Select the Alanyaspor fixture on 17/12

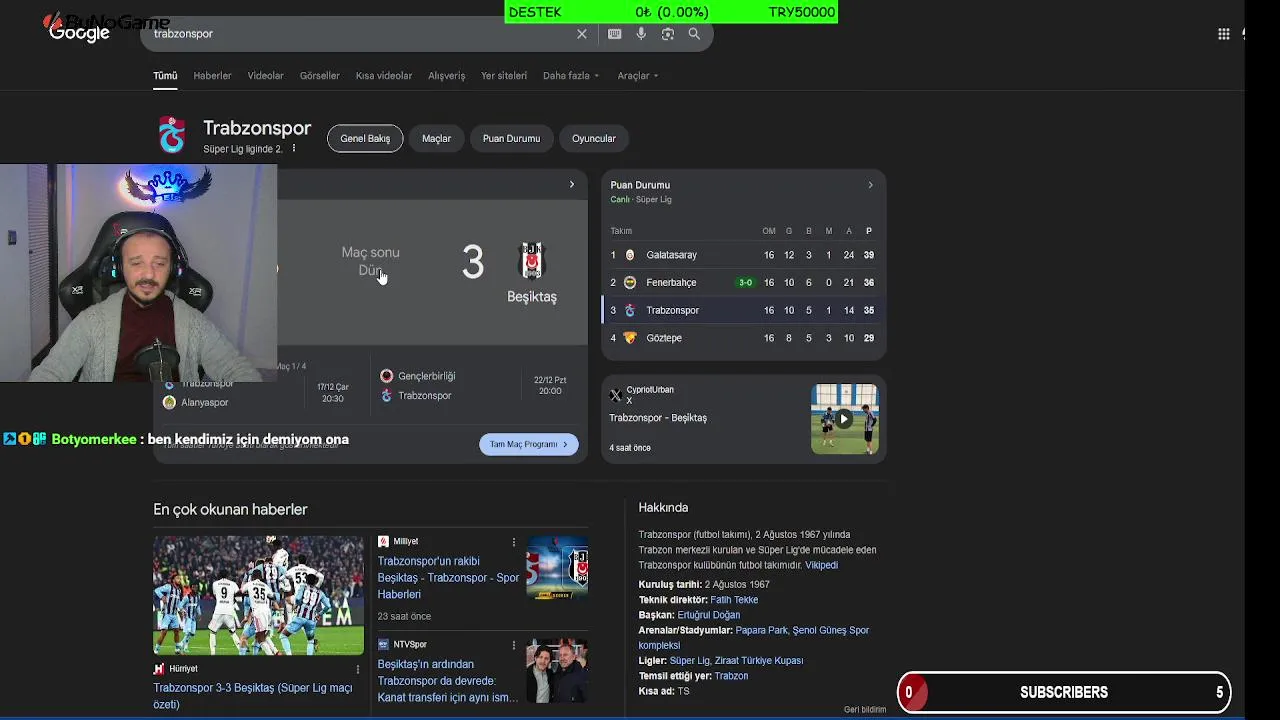256,393
